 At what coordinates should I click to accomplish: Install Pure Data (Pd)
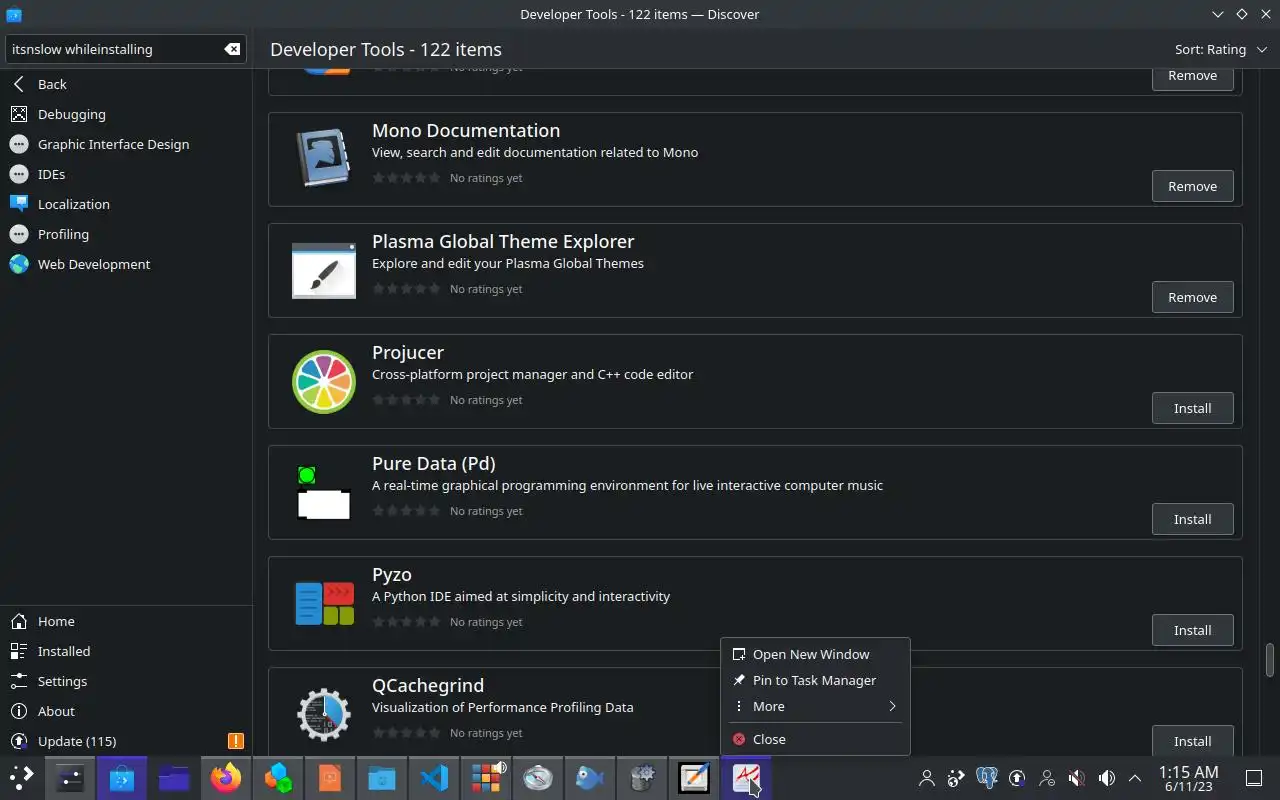(1192, 519)
